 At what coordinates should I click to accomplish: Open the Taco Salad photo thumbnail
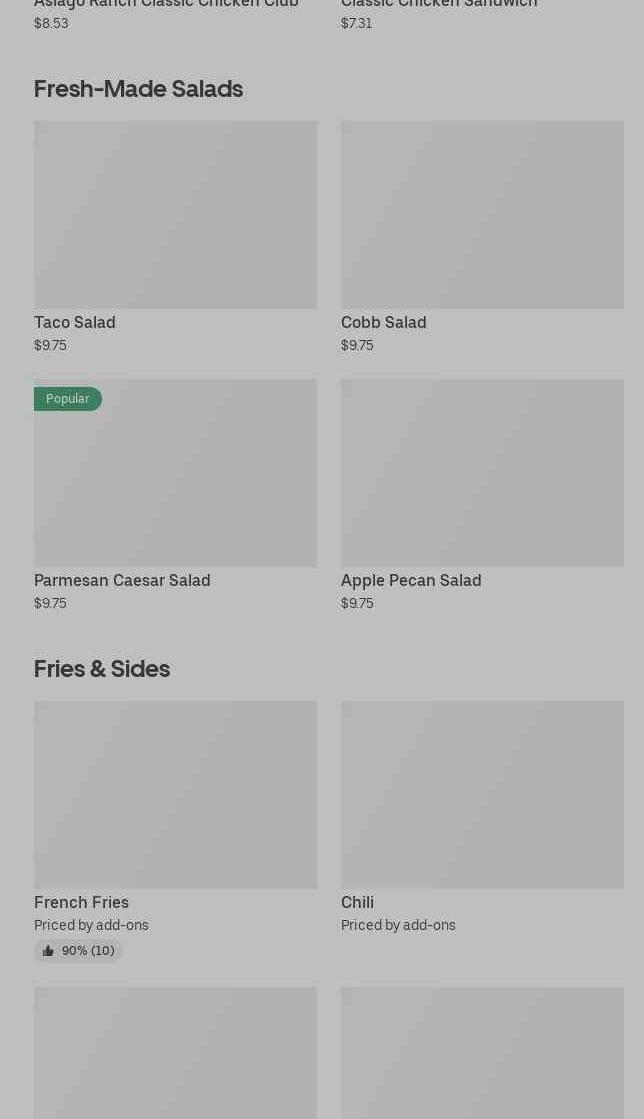[x=175, y=215]
